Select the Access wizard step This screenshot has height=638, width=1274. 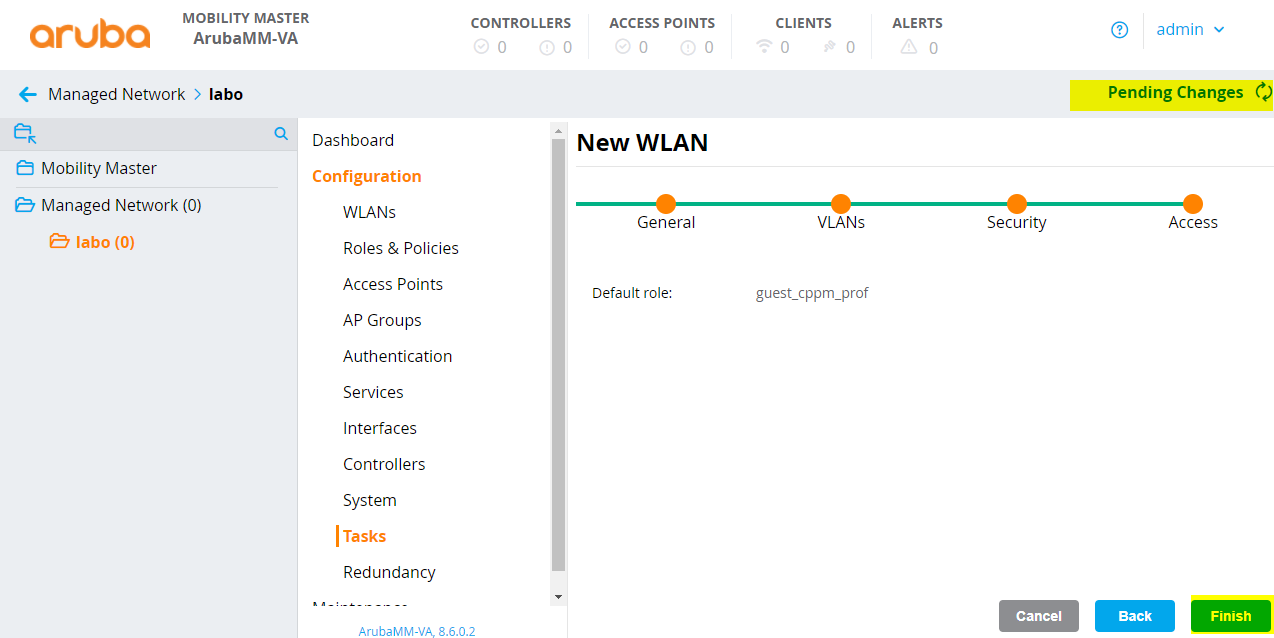(x=1193, y=204)
